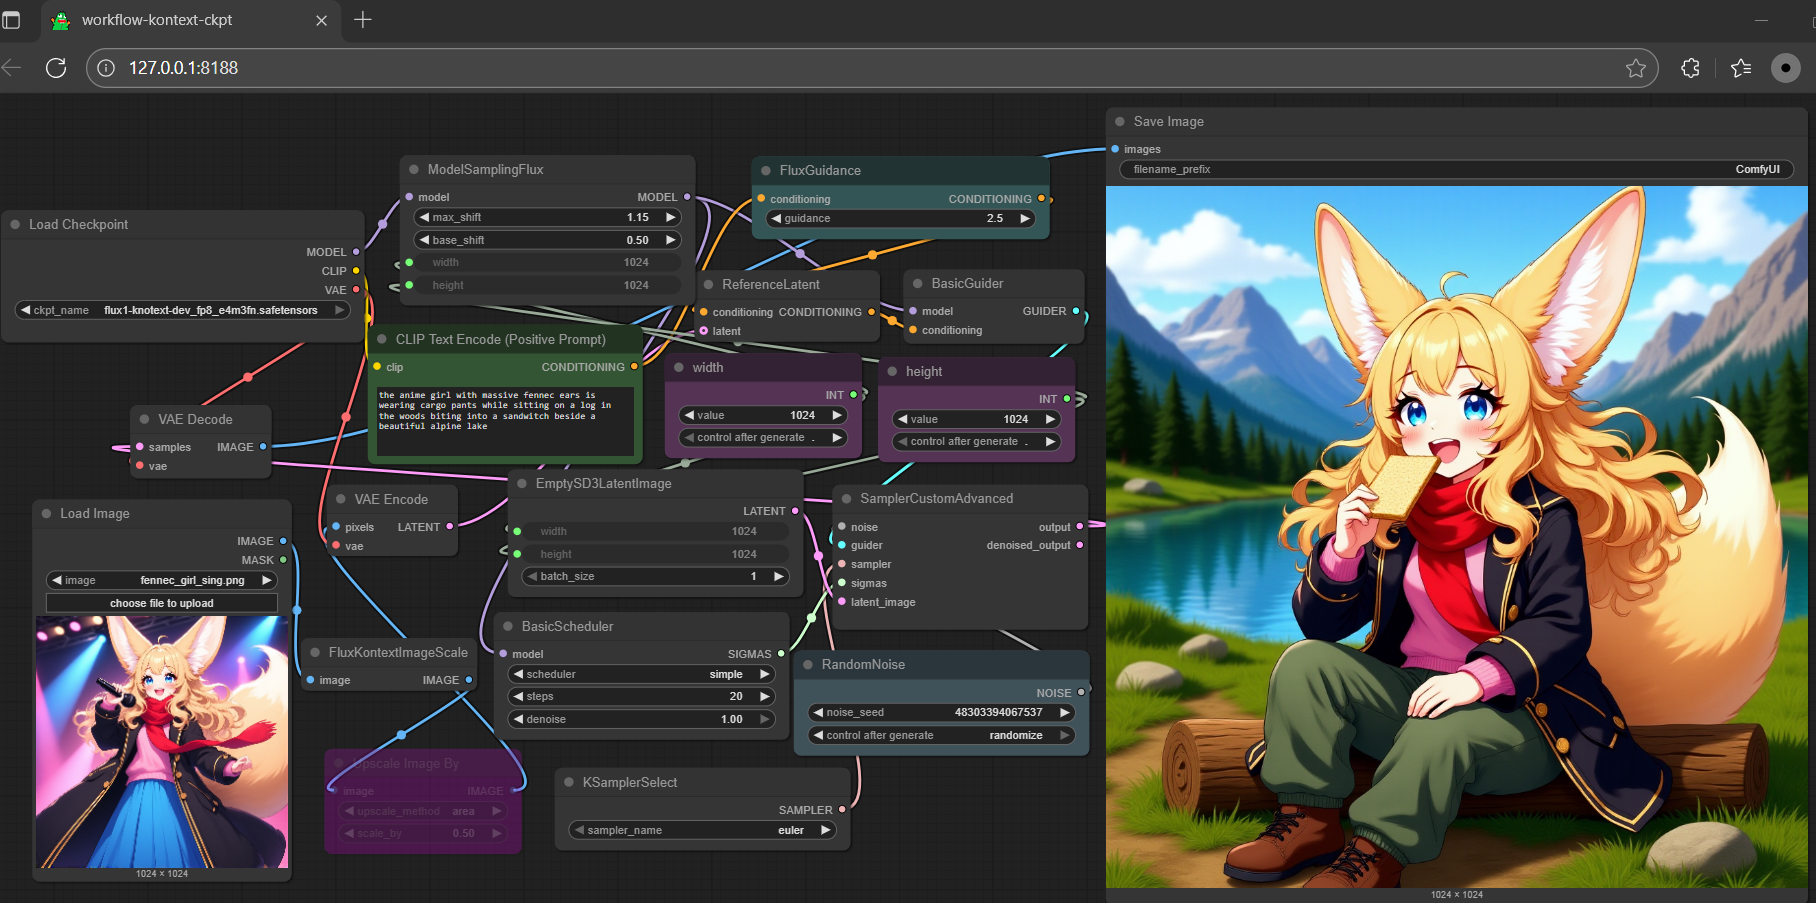
Task: Increase width node value with right arrow
Action: coord(837,415)
